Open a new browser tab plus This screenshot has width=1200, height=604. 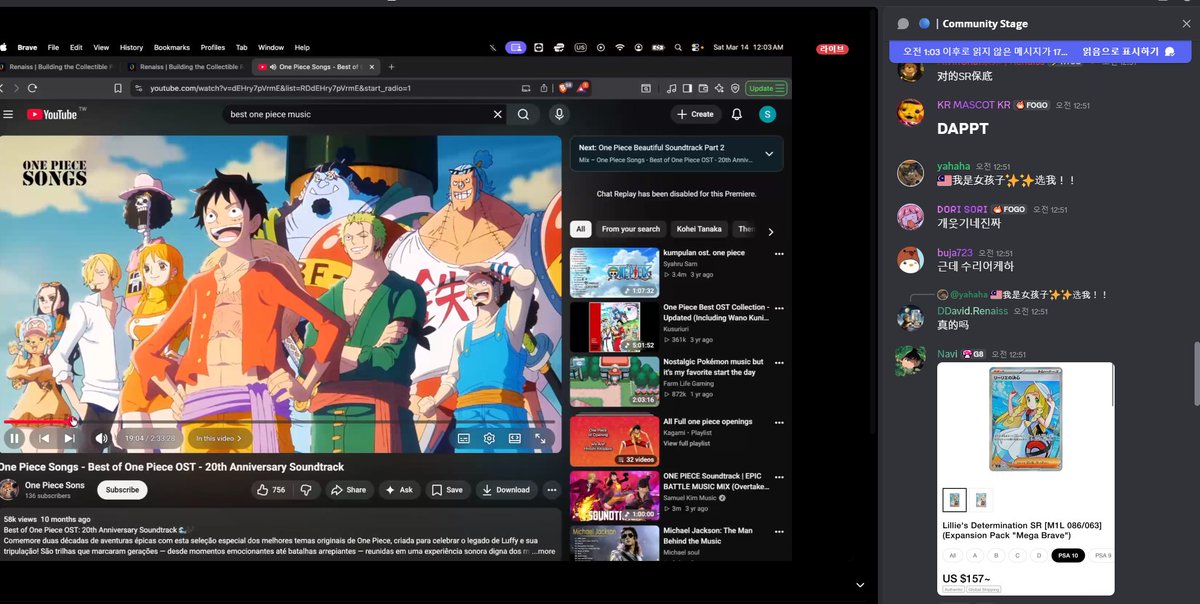click(391, 67)
